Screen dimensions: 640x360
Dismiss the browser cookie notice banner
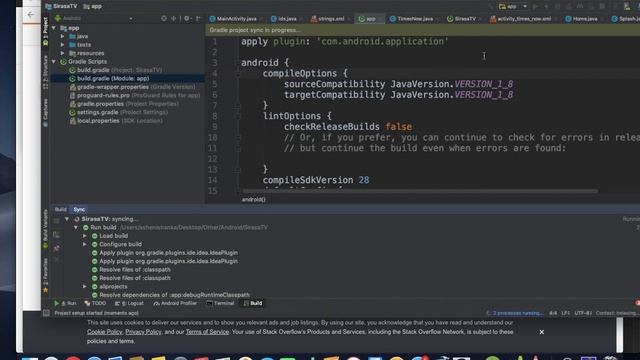coord(542,332)
